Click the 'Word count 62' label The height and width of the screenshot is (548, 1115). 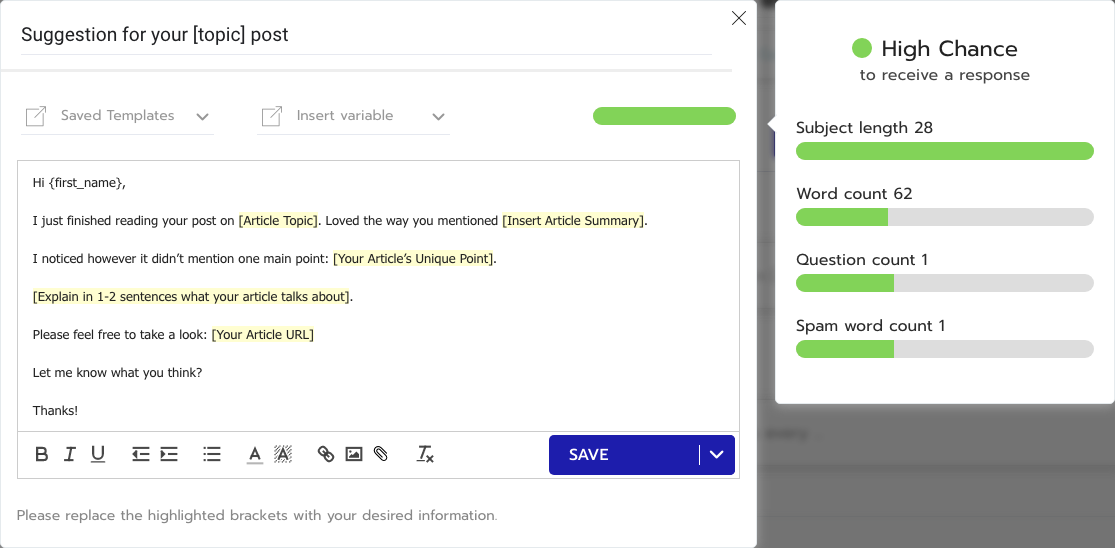854,194
